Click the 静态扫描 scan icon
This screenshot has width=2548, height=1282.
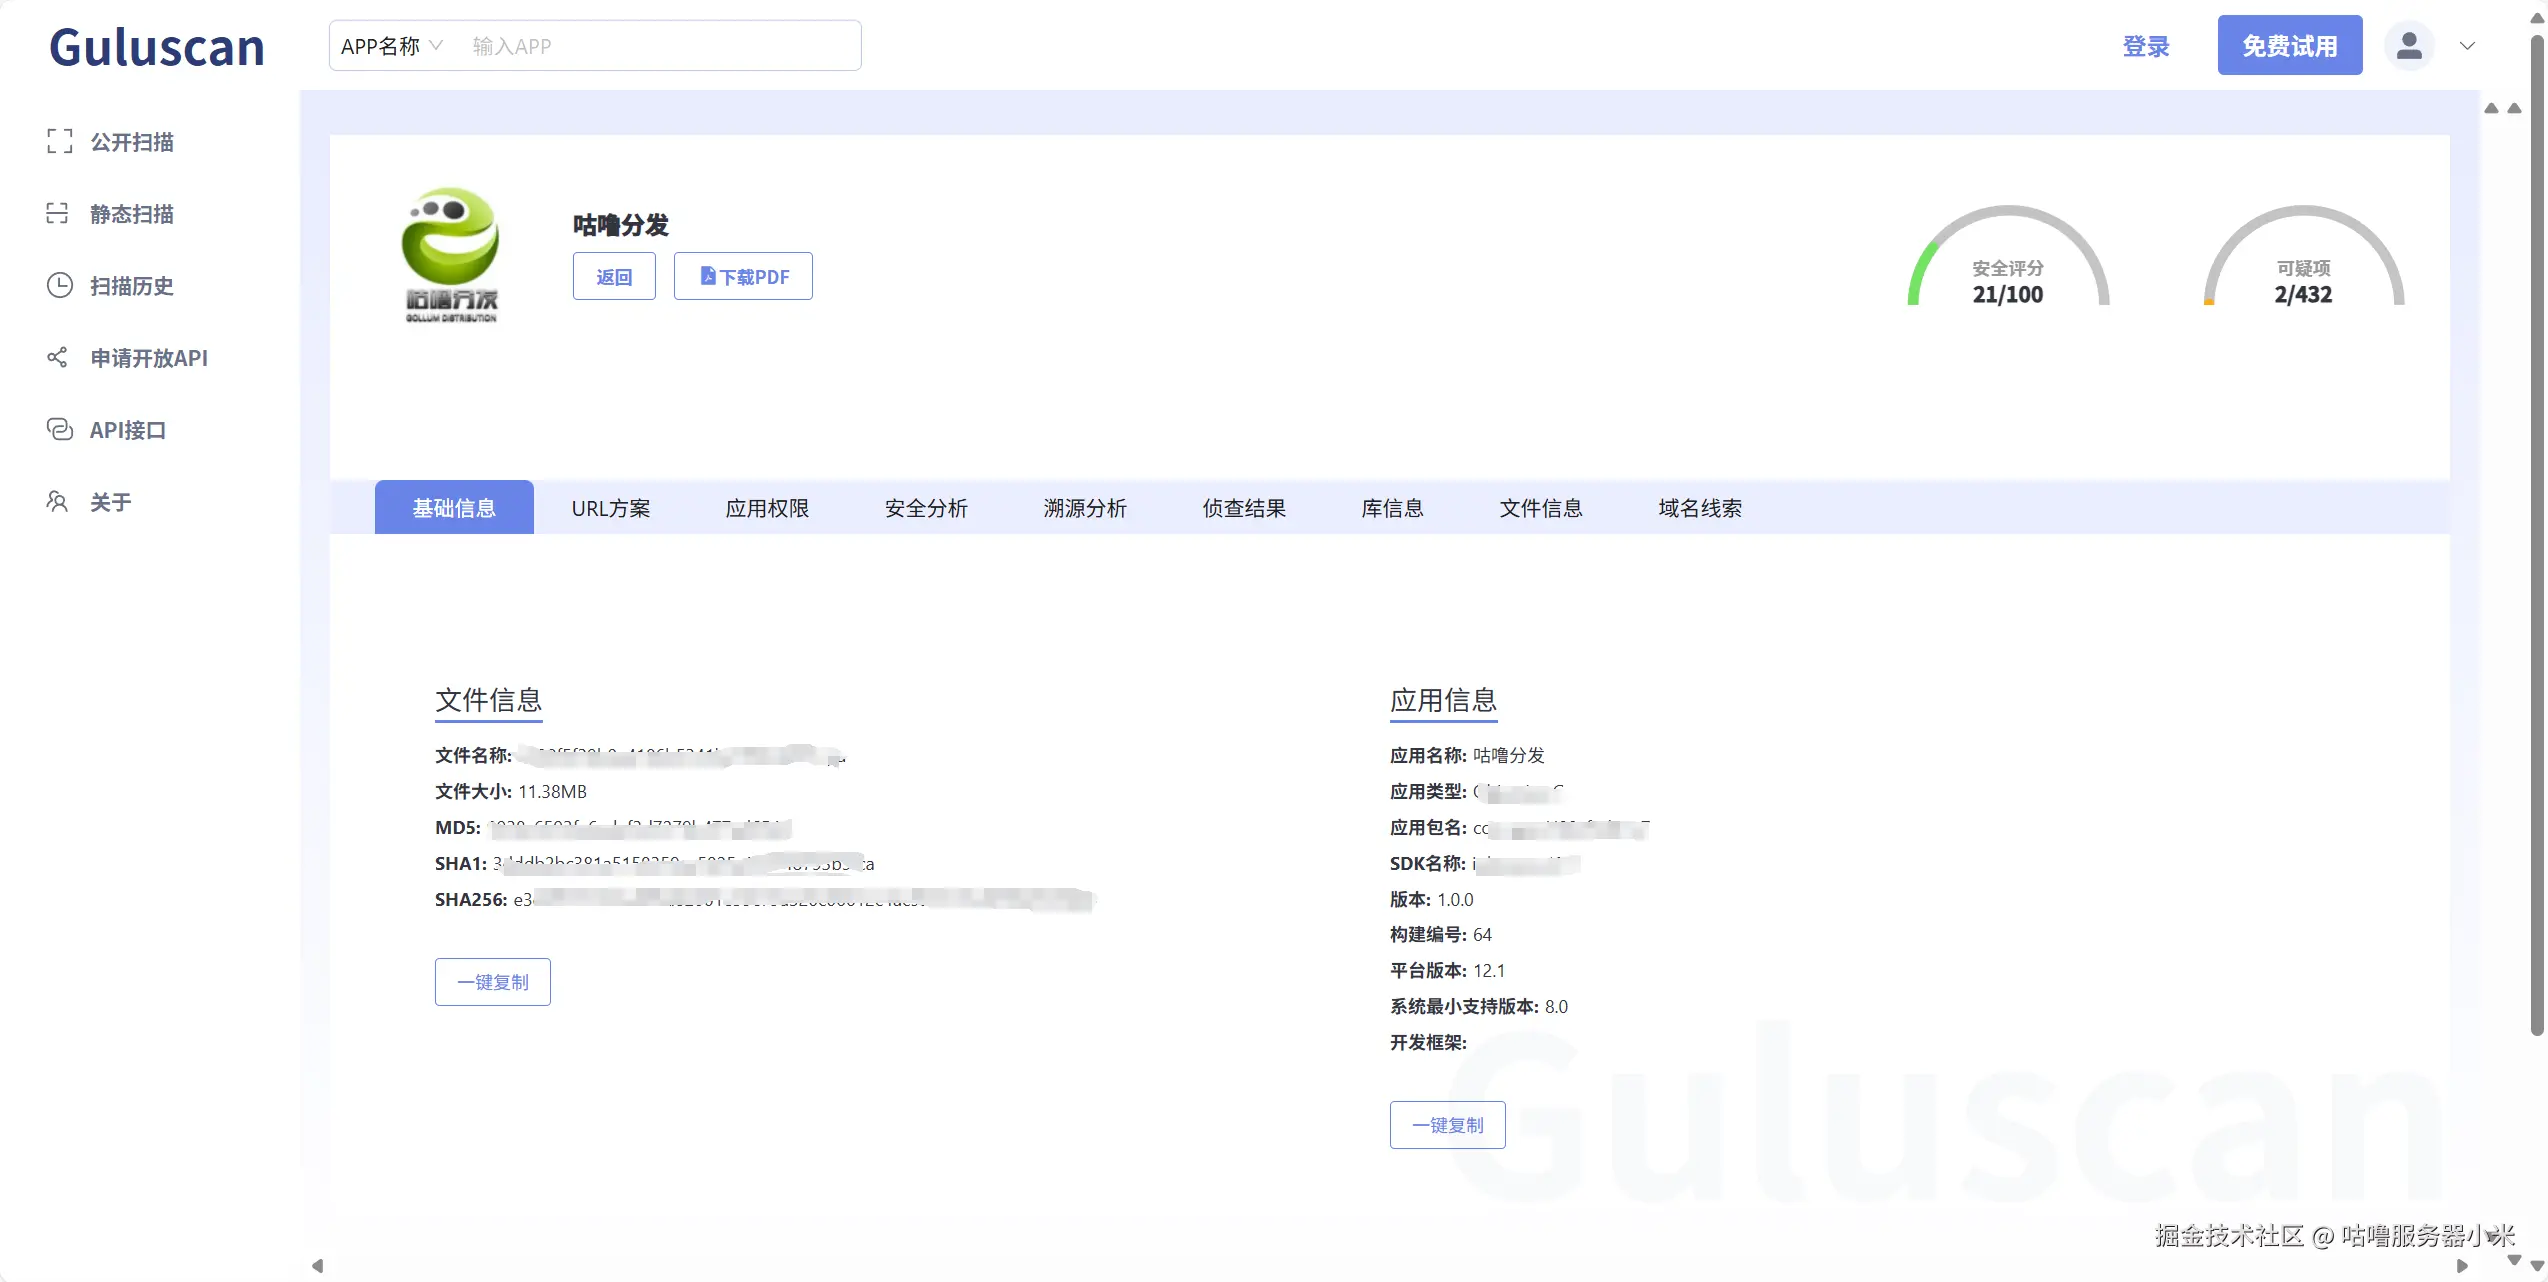click(58, 213)
